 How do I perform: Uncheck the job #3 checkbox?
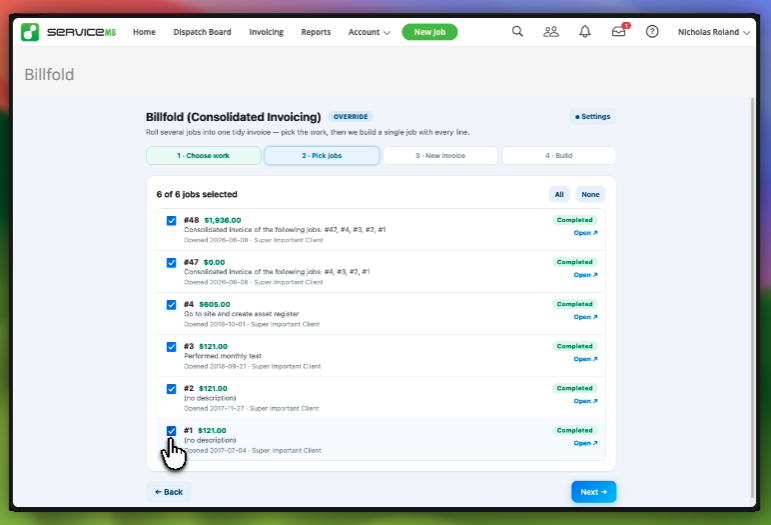point(171,347)
